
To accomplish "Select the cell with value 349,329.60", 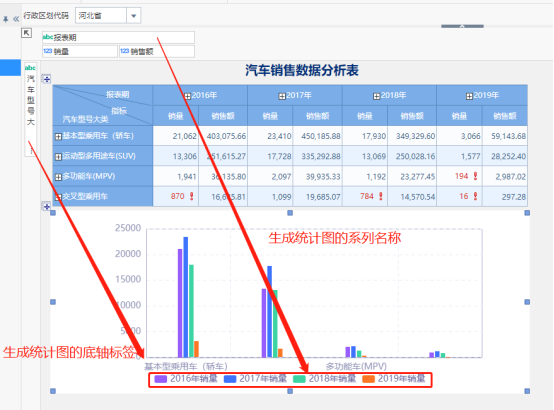I will coord(412,136).
